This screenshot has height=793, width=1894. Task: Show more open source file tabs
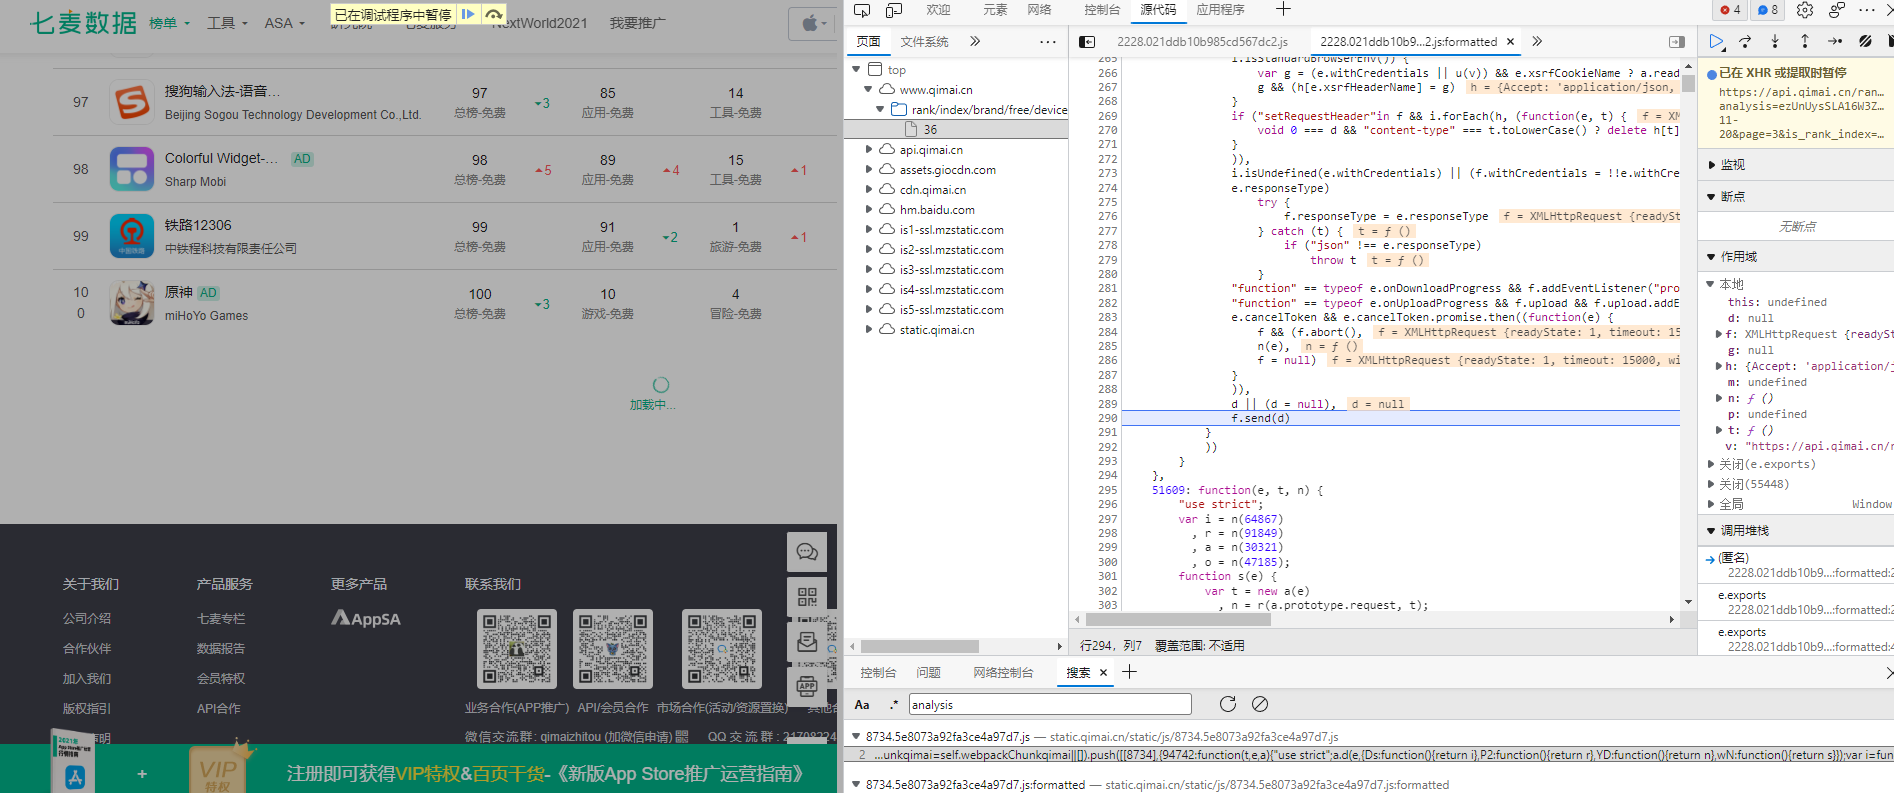pos(1537,42)
